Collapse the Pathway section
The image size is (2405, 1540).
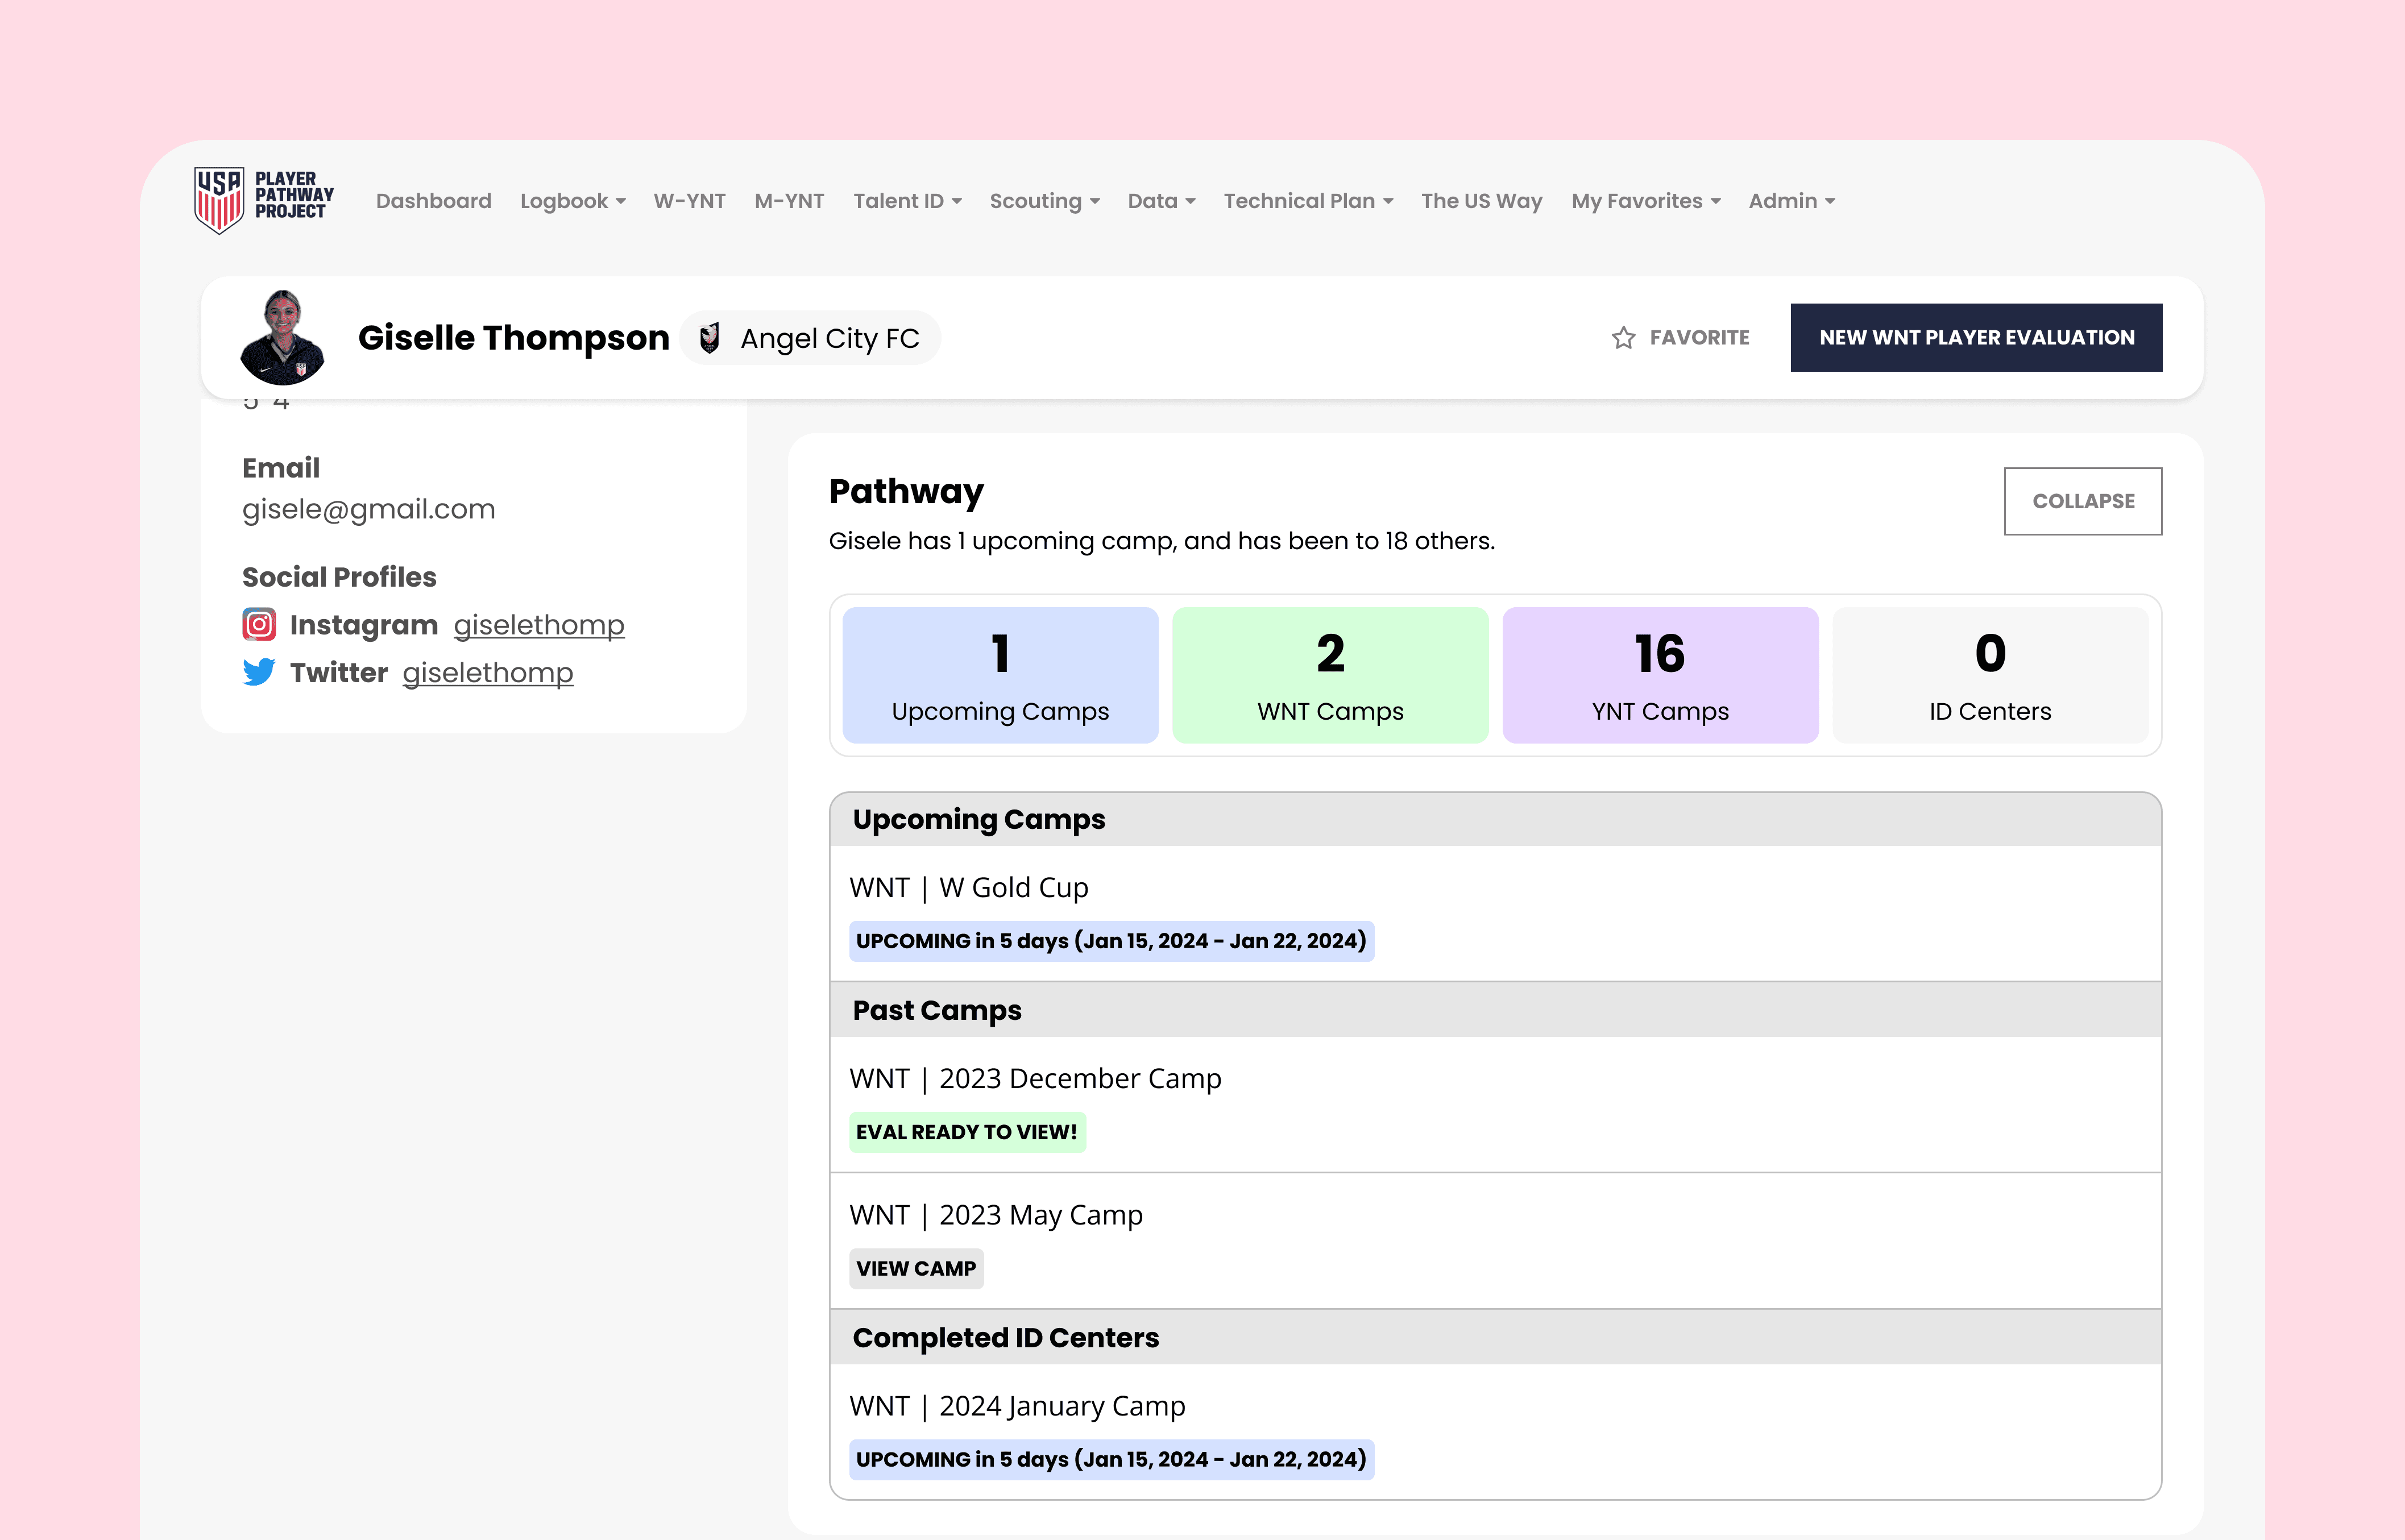coord(2082,501)
